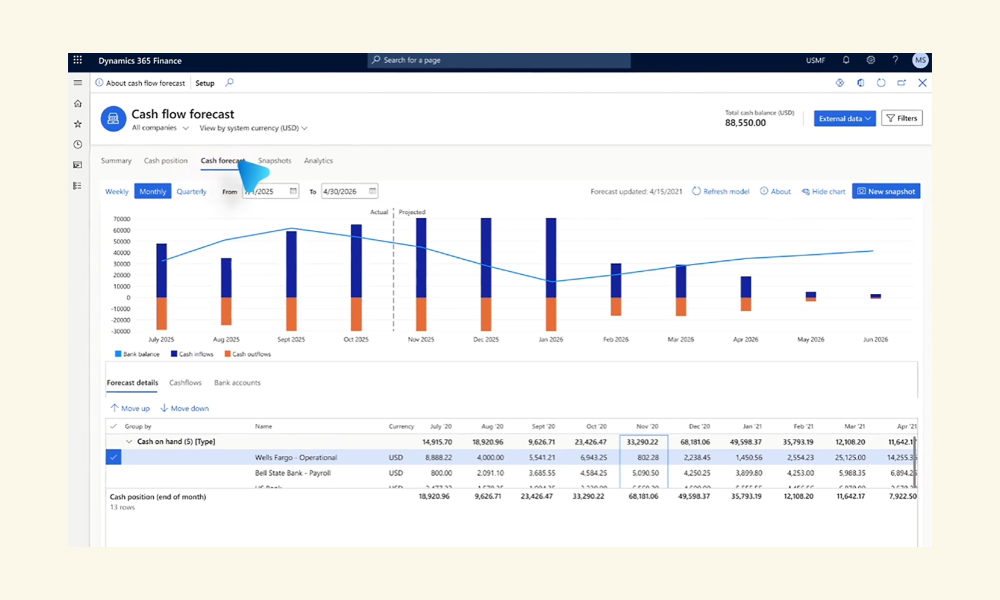
Task: Open the External data dropdown
Action: pyautogui.click(x=844, y=119)
